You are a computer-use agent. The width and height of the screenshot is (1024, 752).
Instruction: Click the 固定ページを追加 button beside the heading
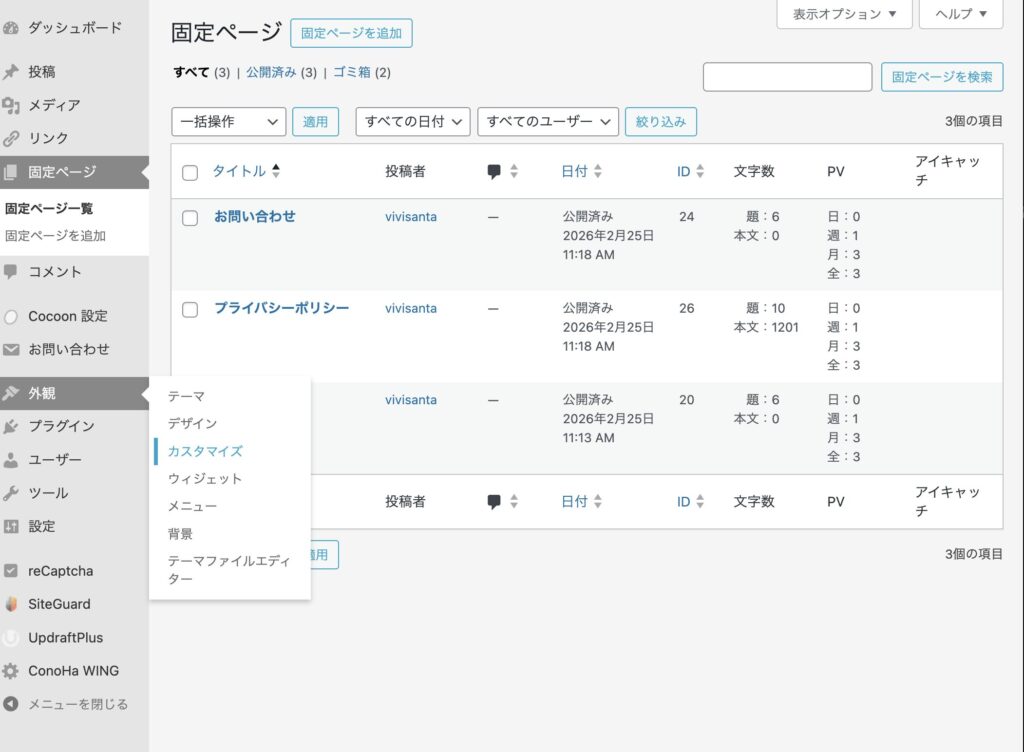pyautogui.click(x=351, y=33)
